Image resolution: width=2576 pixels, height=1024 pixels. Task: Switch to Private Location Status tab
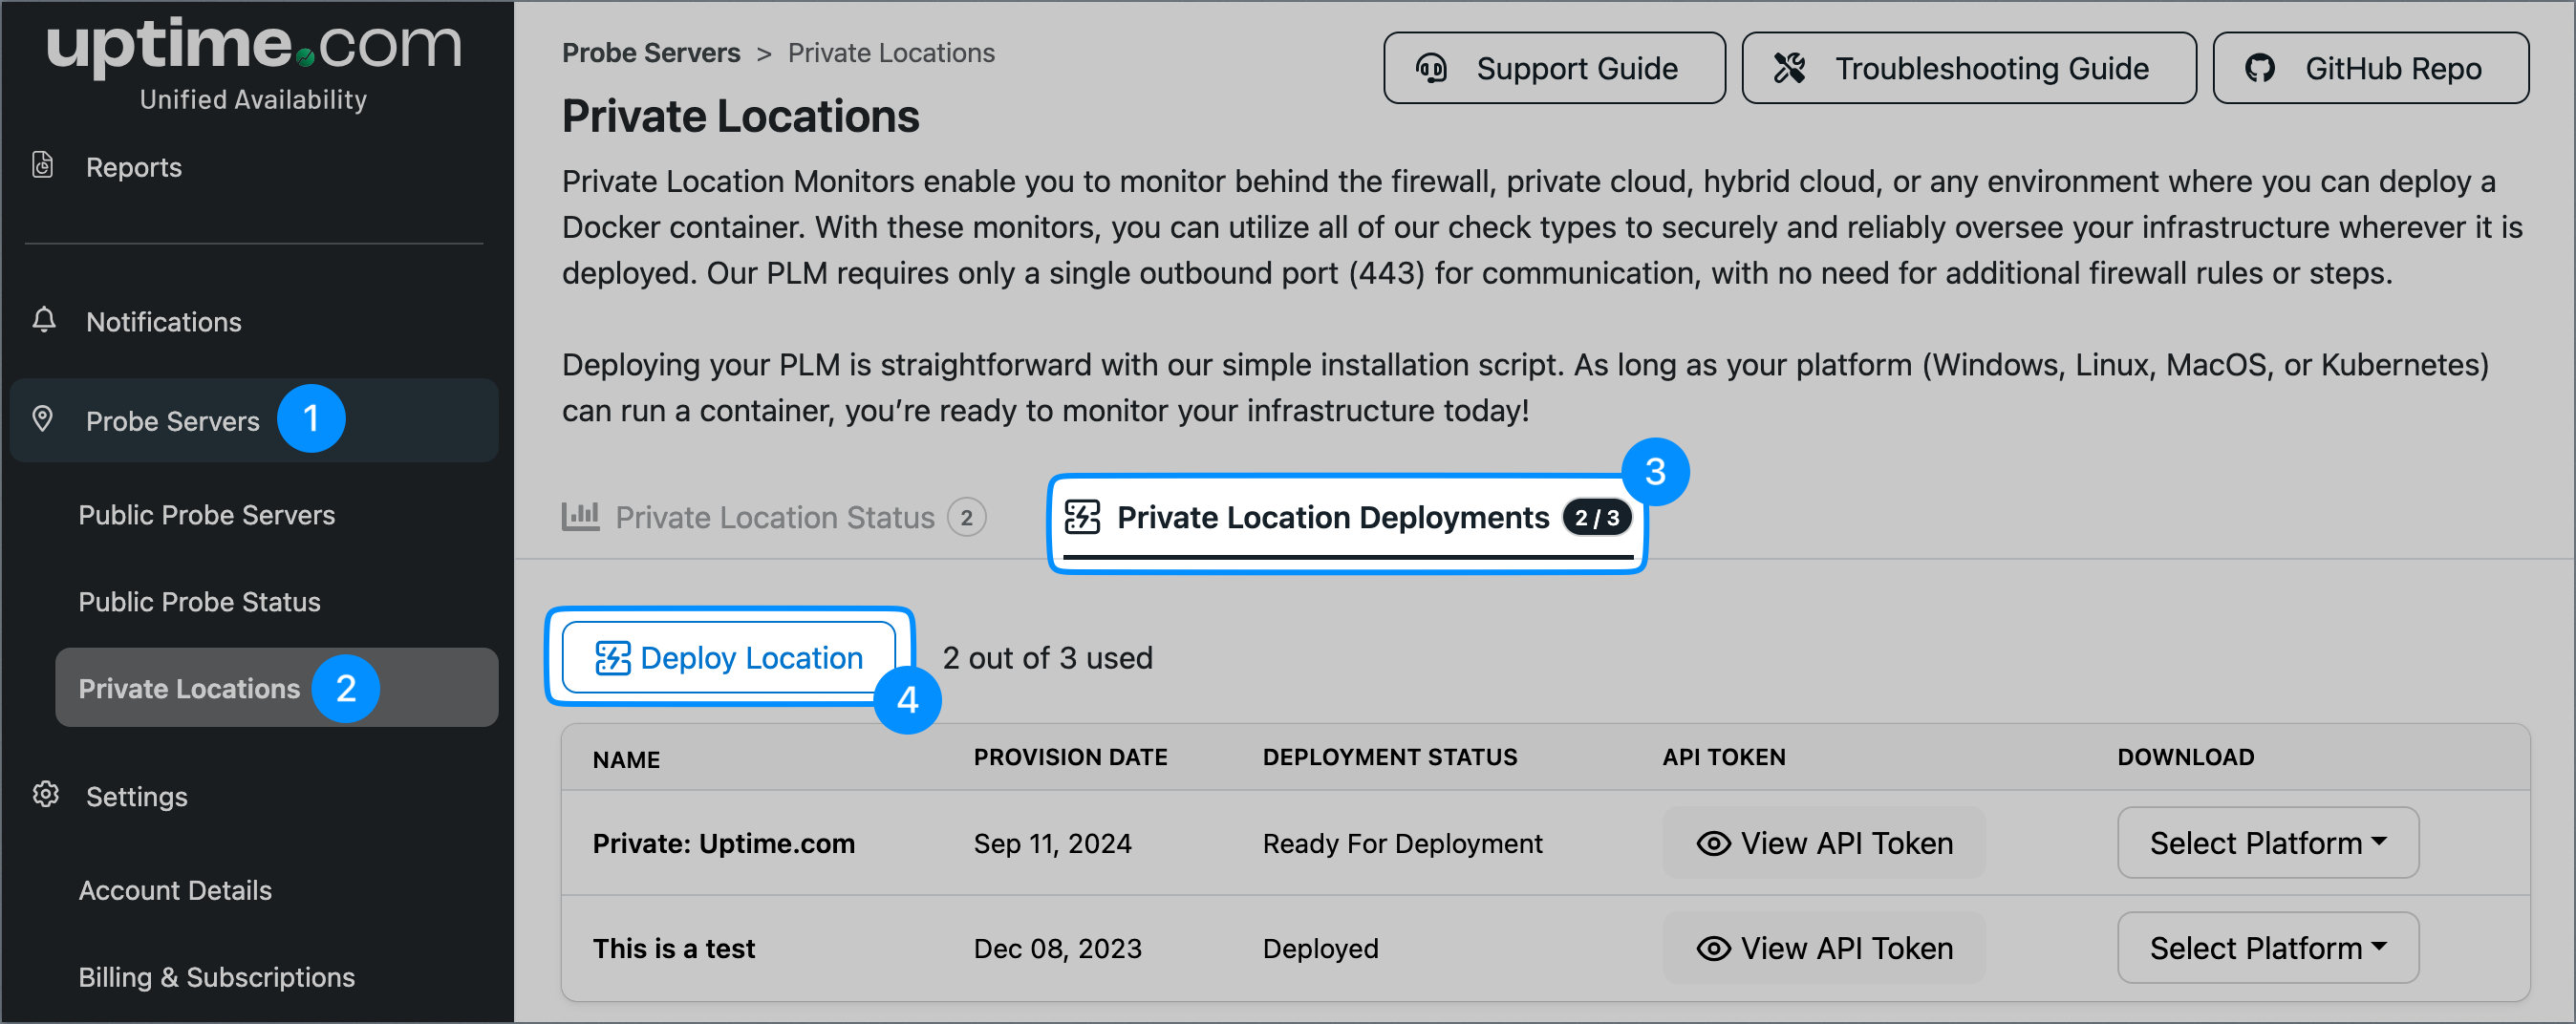coord(774,517)
